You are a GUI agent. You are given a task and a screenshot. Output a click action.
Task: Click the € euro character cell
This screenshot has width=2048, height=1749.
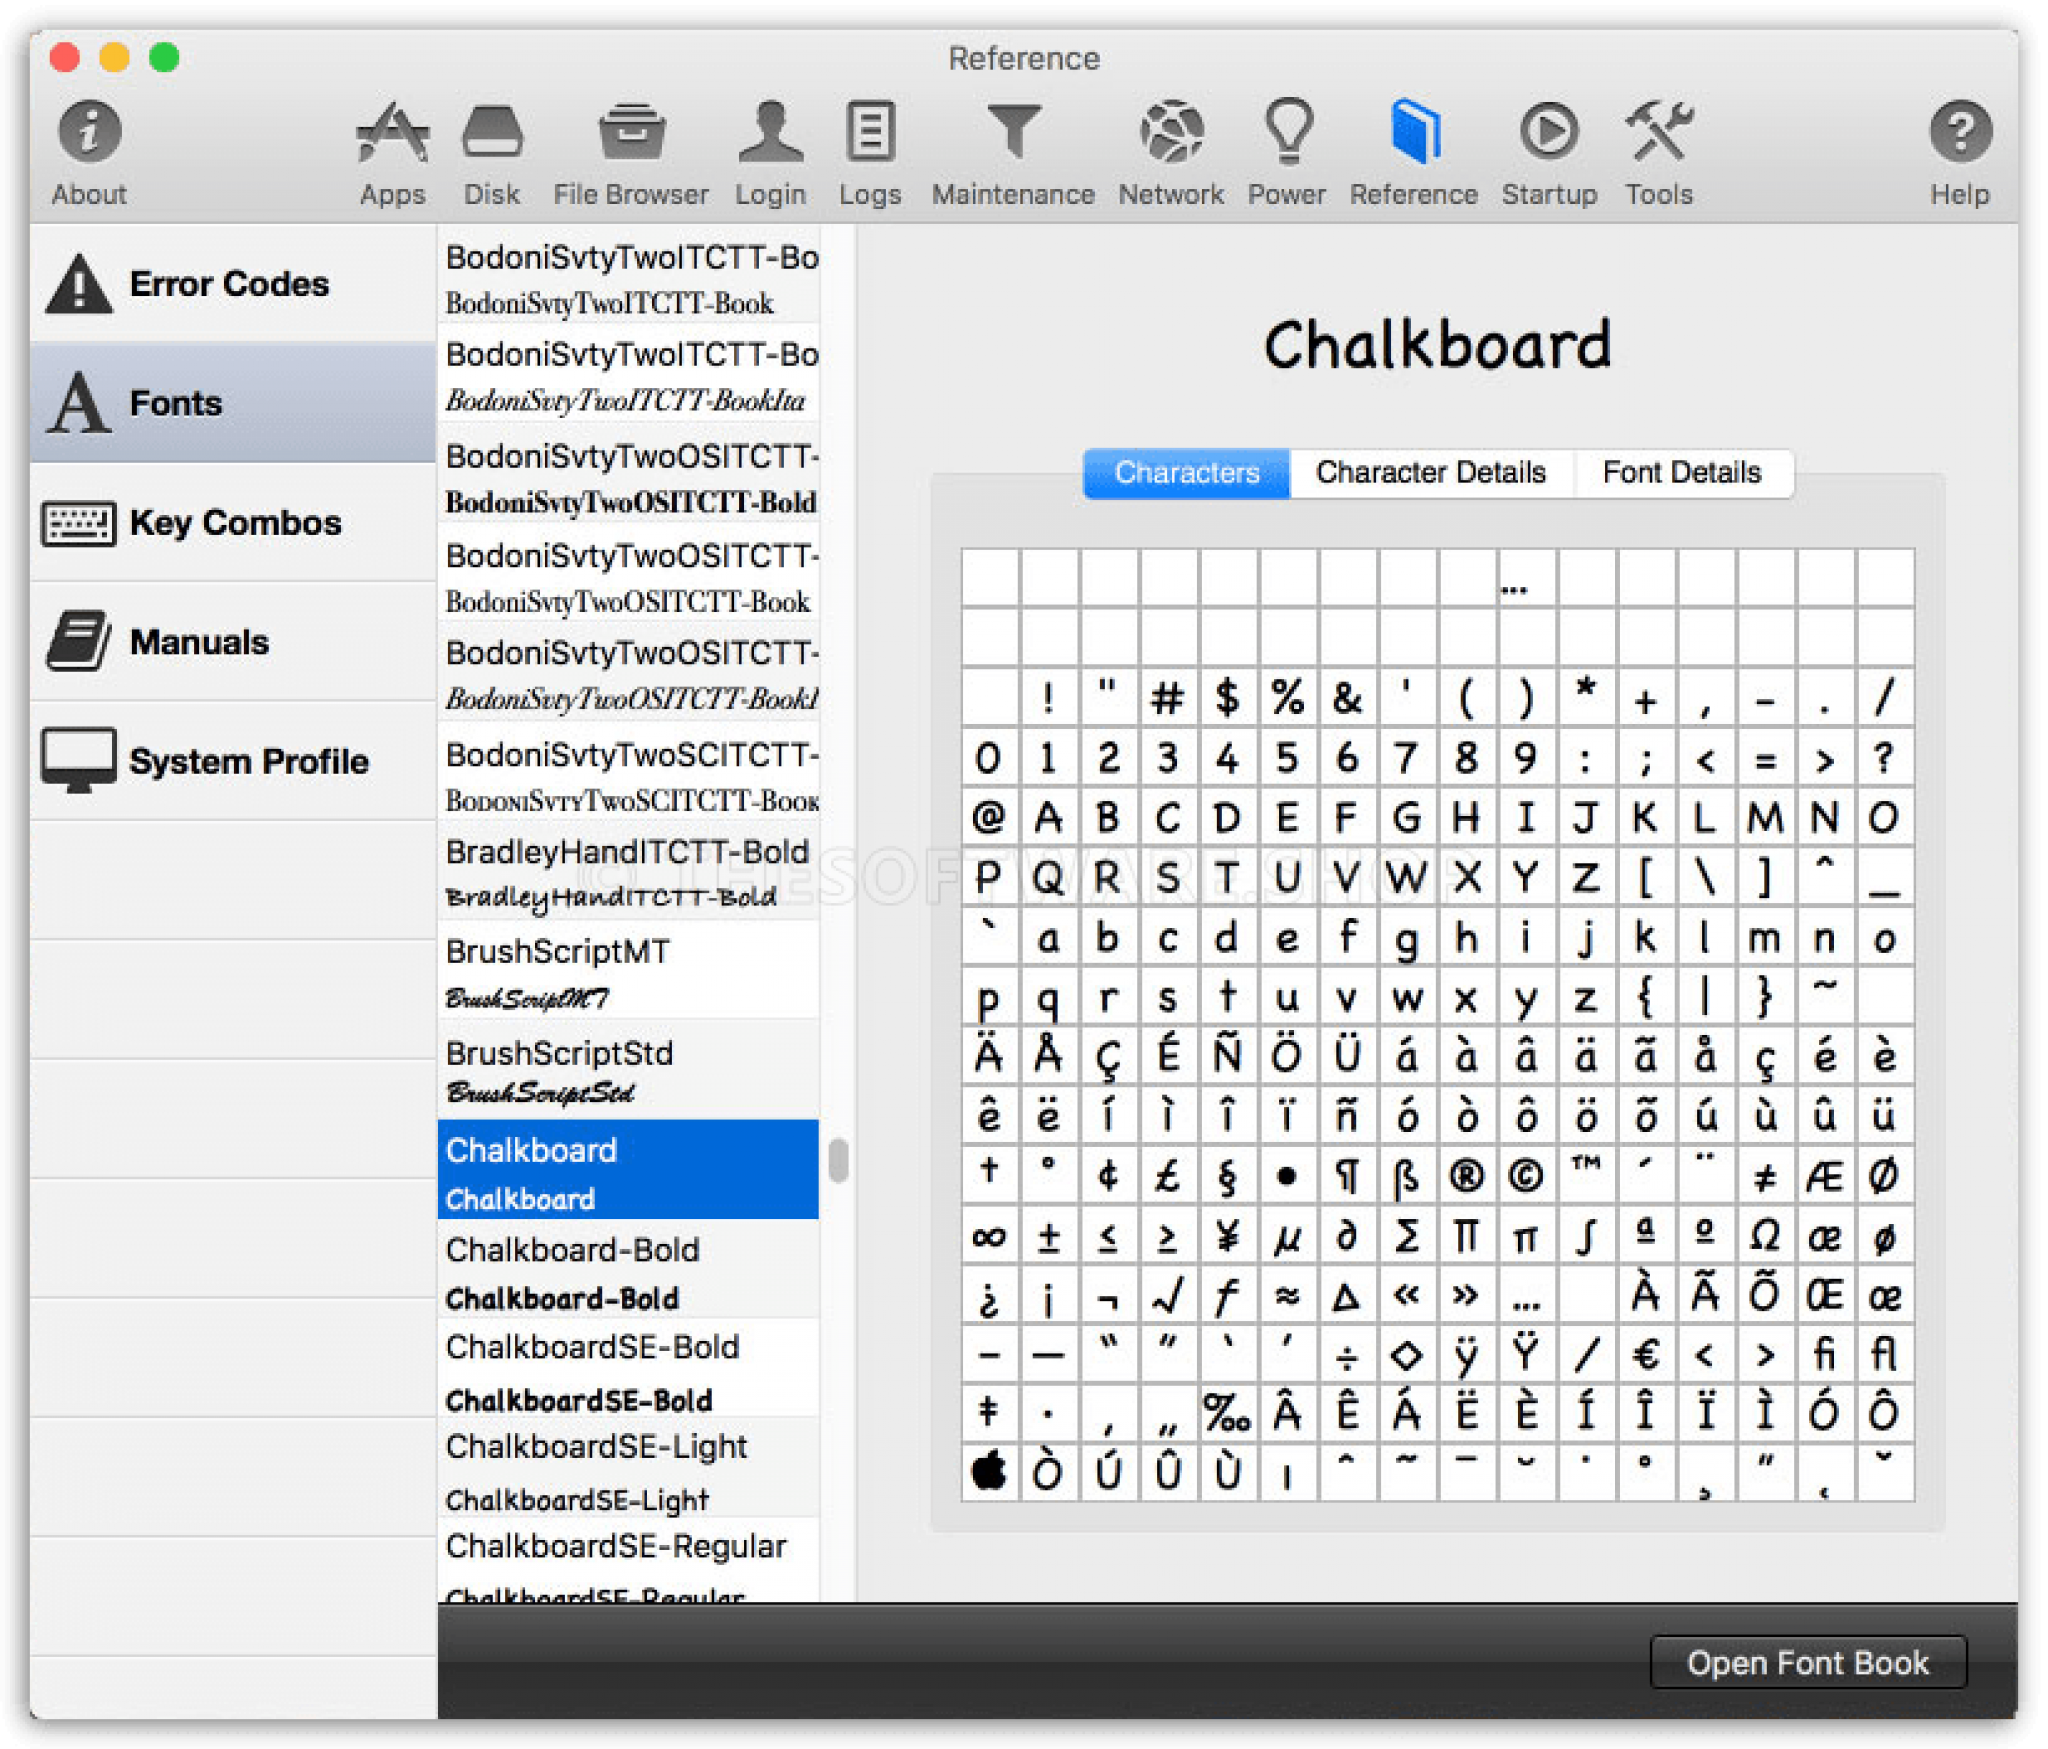pos(1646,1354)
